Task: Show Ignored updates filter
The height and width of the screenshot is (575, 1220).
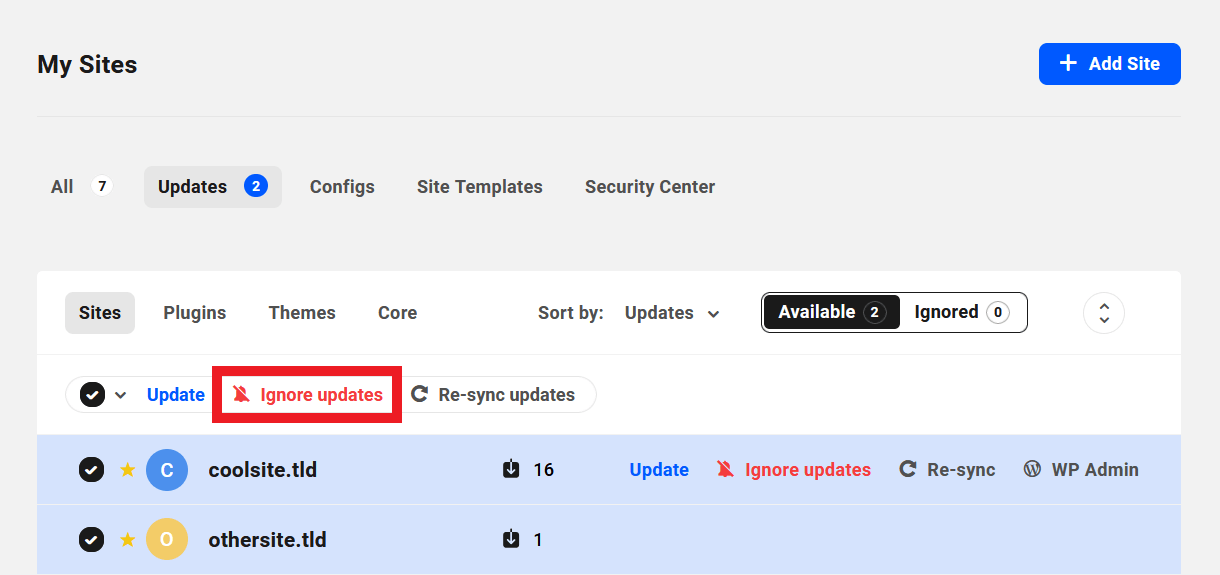Action: tap(962, 312)
